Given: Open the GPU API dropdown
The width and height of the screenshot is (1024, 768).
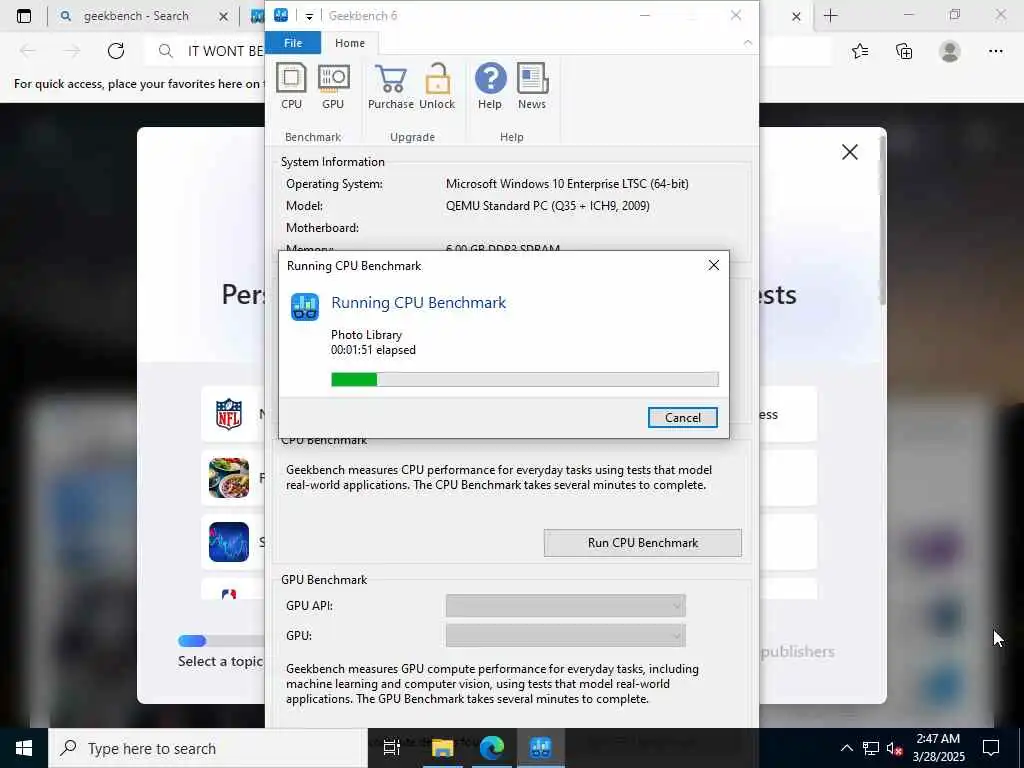Looking at the screenshot, I should click(566, 606).
